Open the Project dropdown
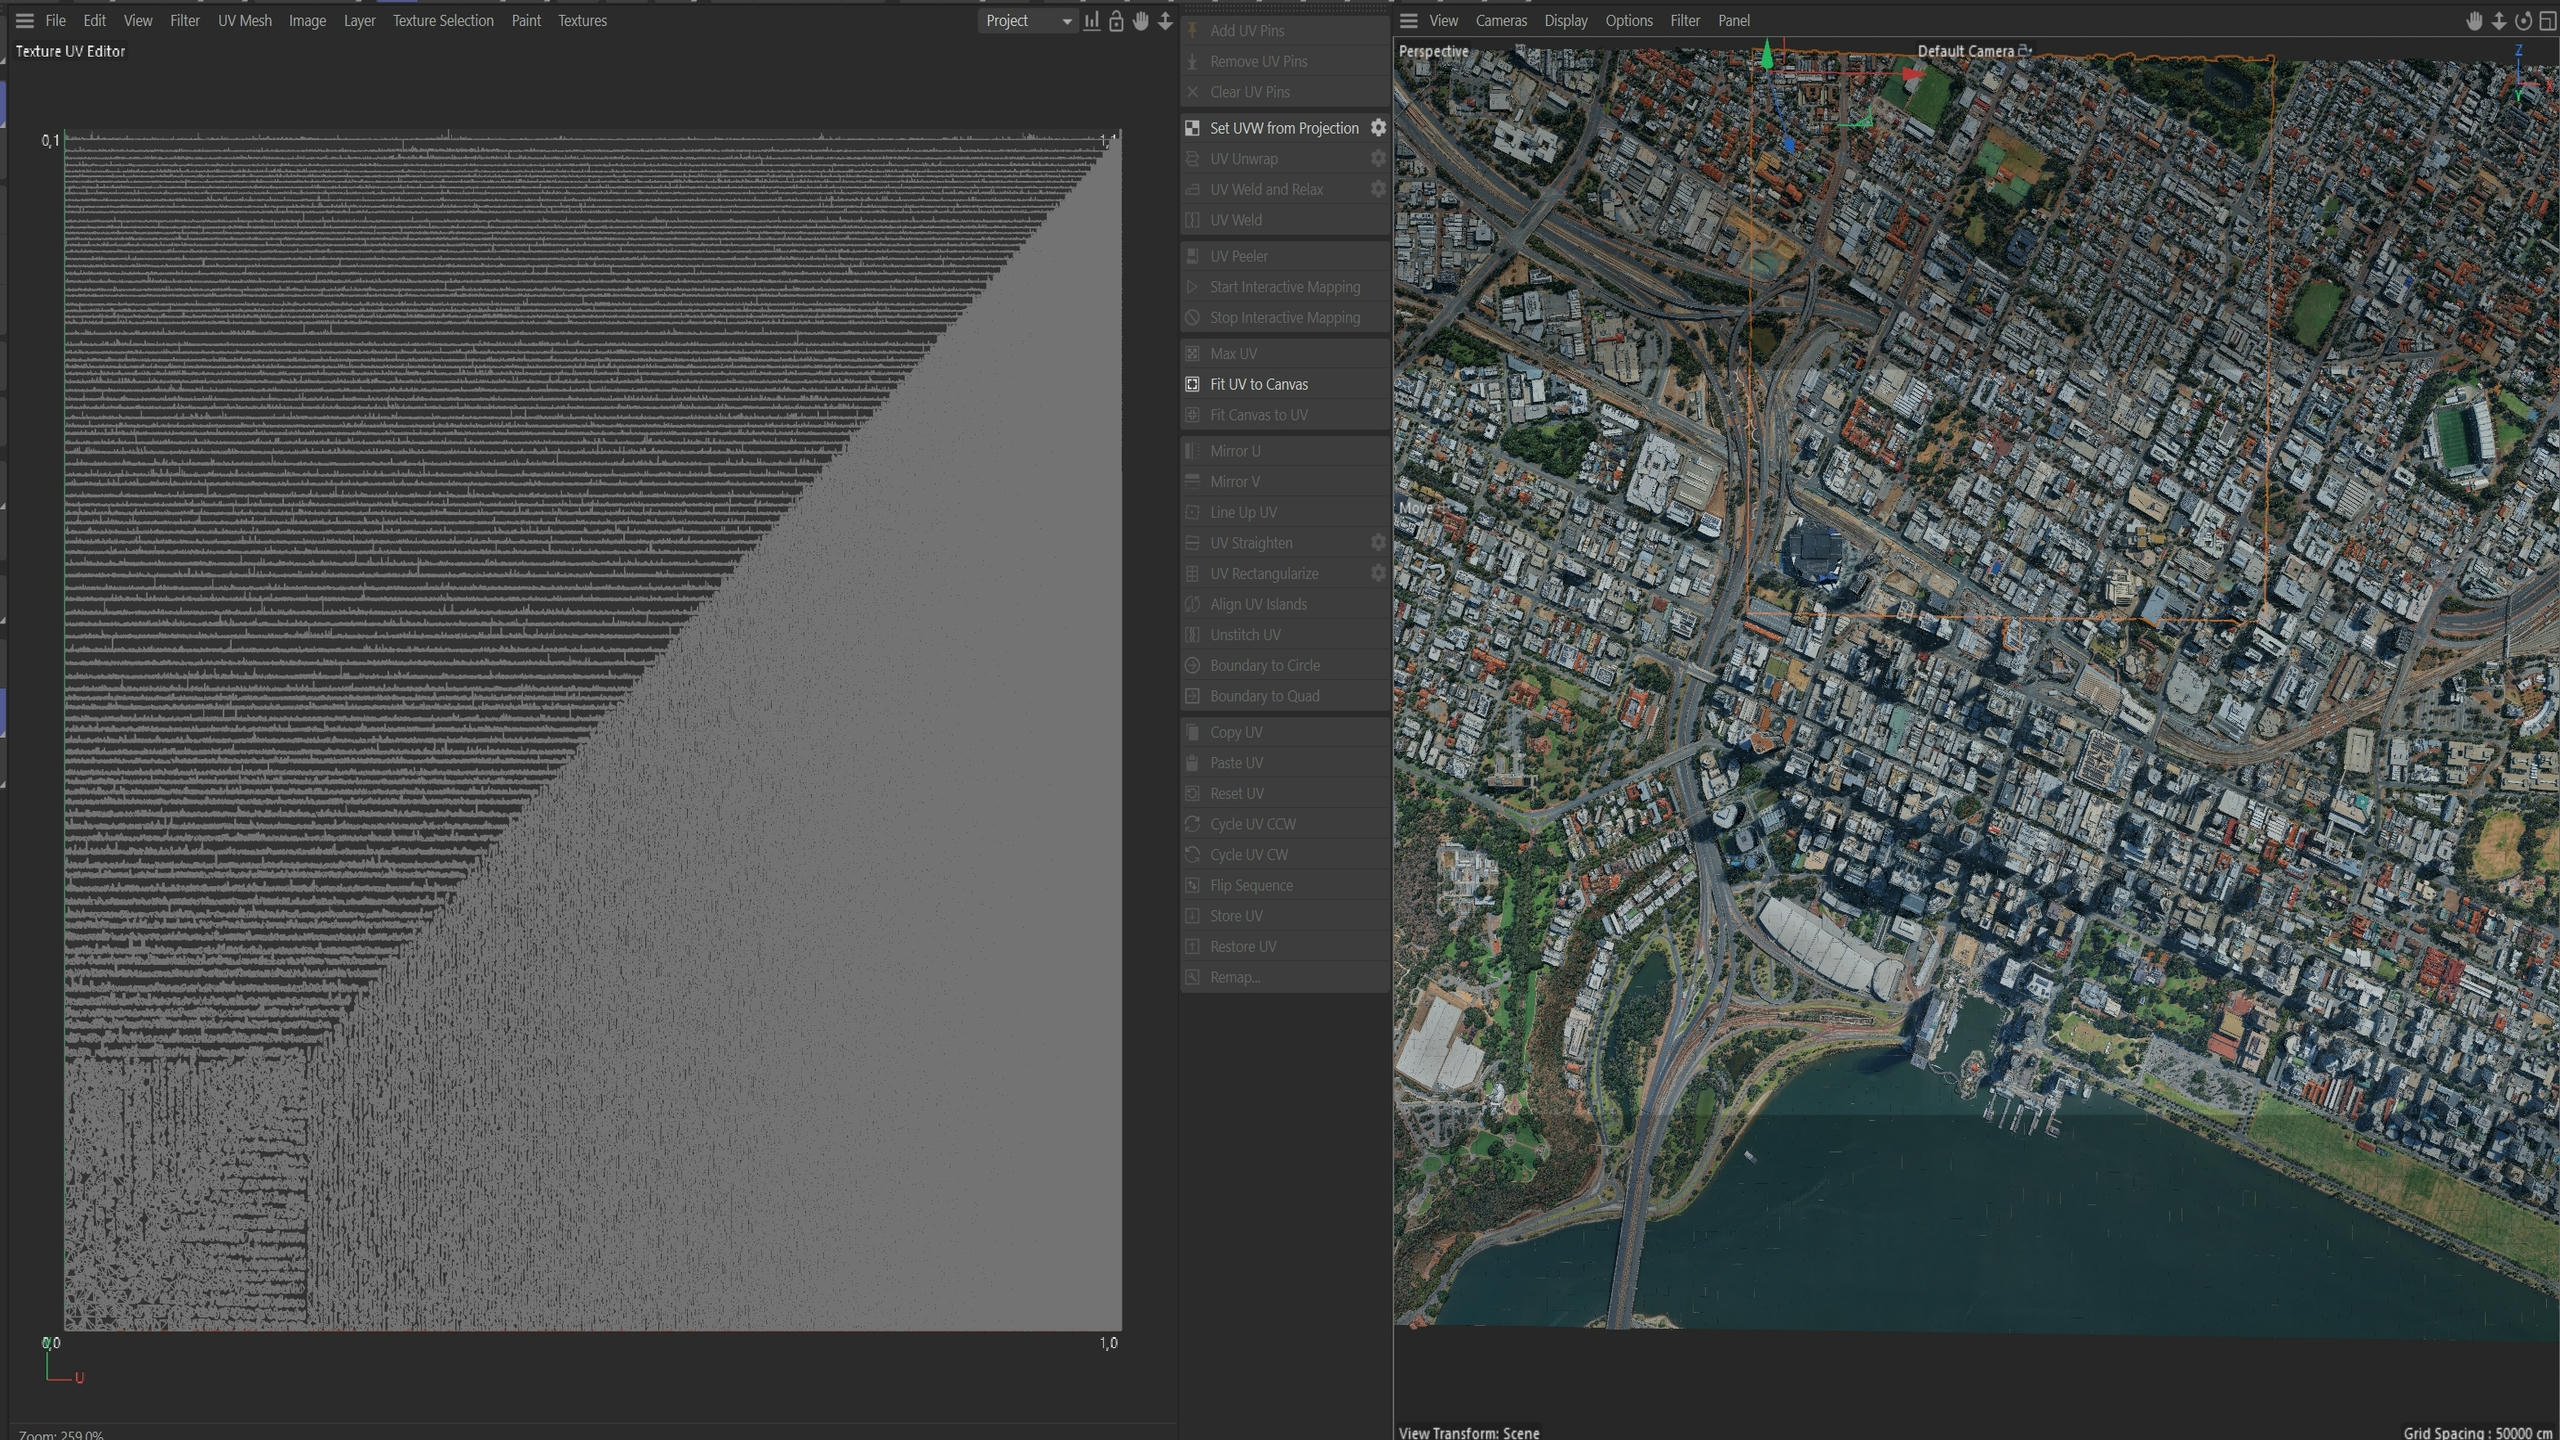Image resolution: width=2560 pixels, height=1440 pixels. click(1028, 21)
